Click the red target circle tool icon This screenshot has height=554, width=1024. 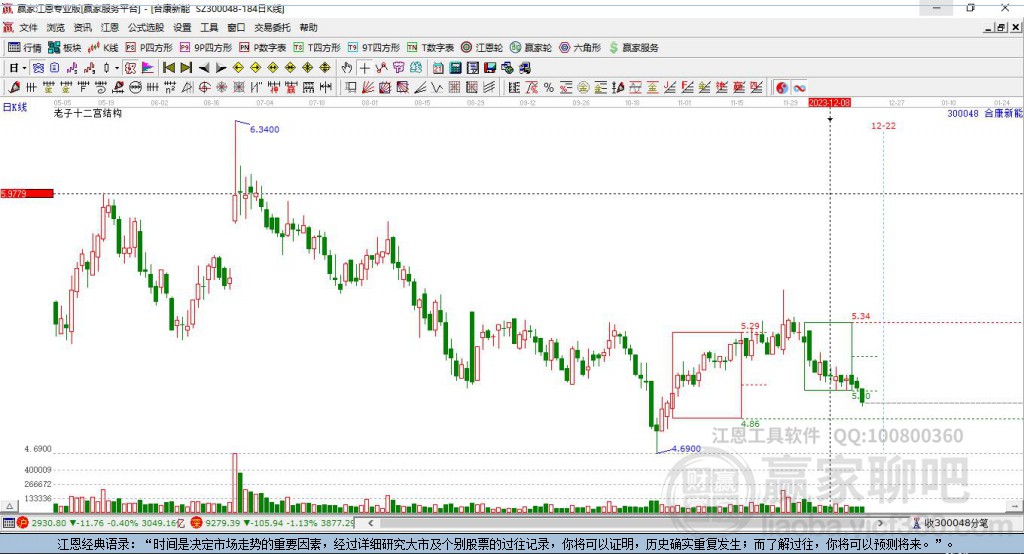click(x=204, y=88)
